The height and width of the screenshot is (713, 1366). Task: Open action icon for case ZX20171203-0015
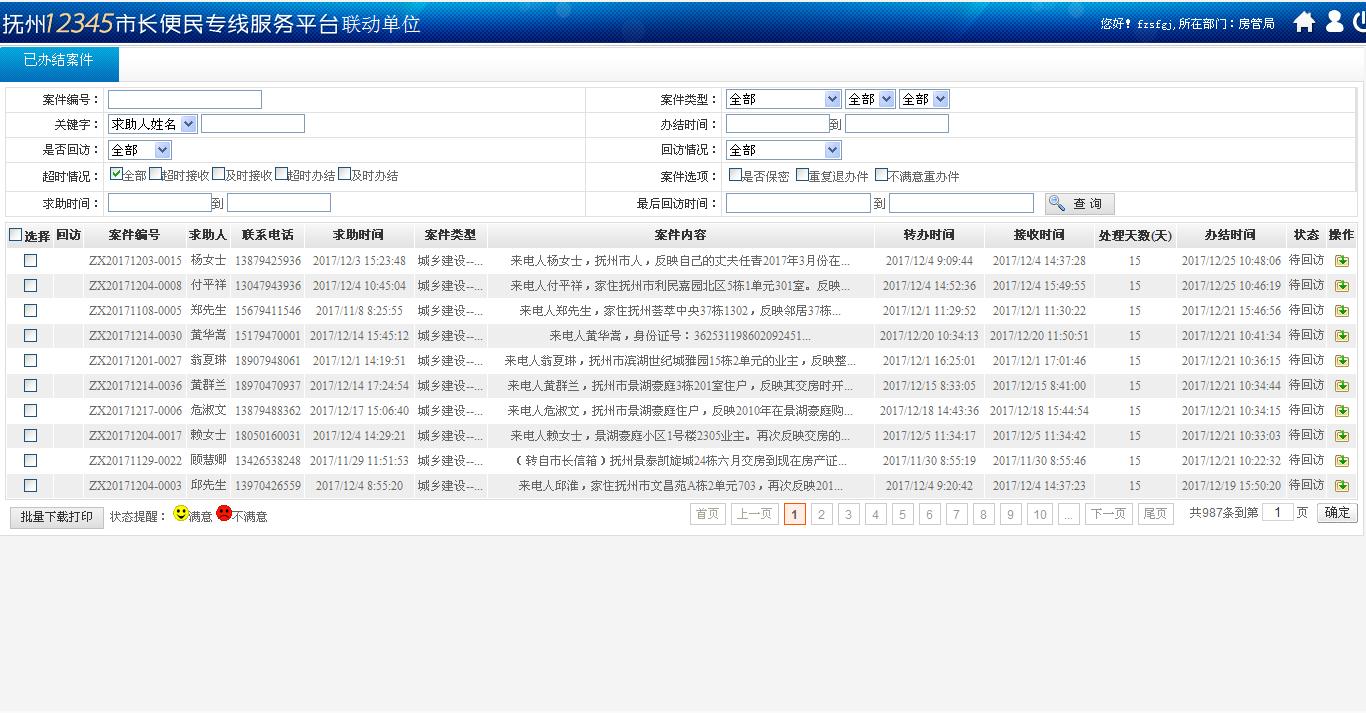click(x=1341, y=261)
